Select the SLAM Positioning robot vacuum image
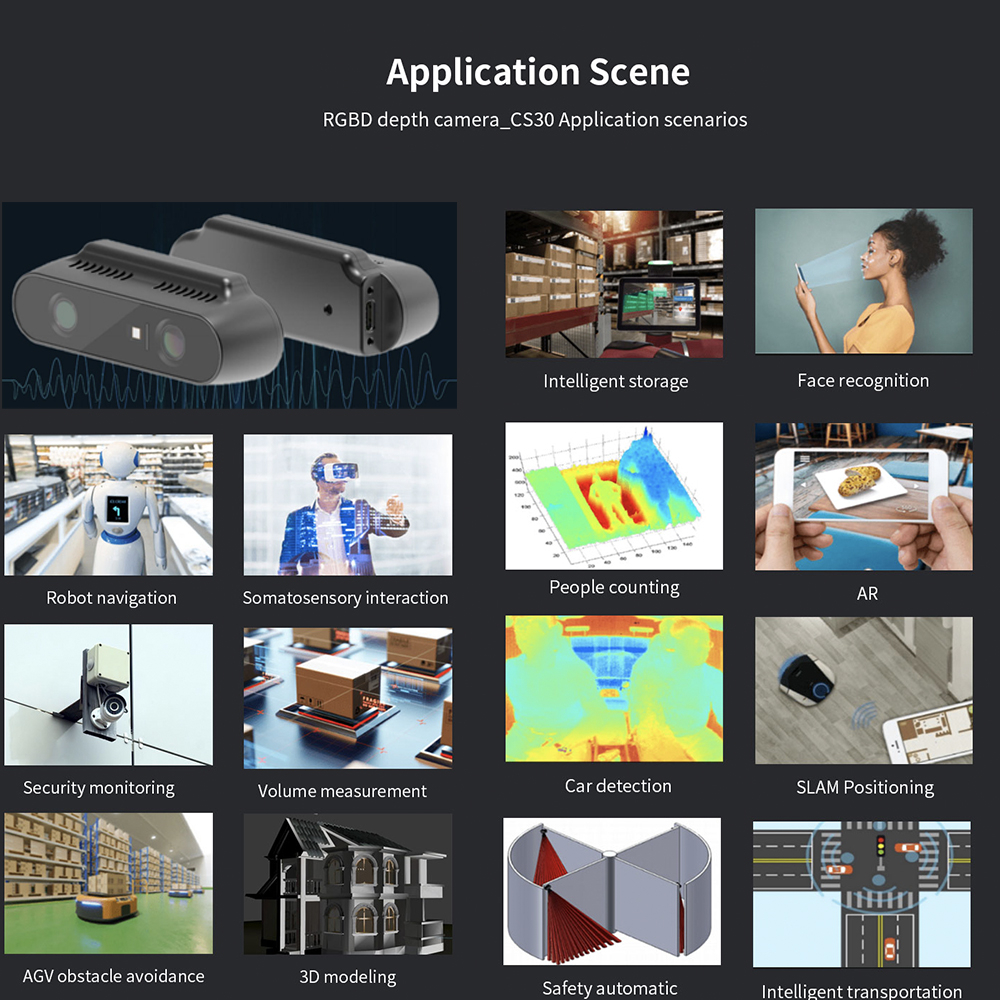This screenshot has width=1000, height=1000. click(863, 690)
